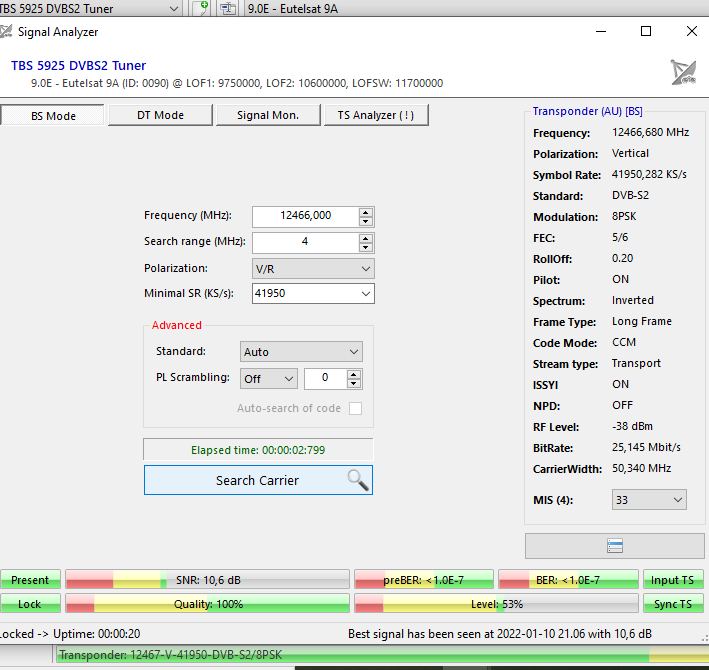Click the toolbar icon left of 9.0E Eutelsat
The width and height of the screenshot is (709, 670).
pyautogui.click(x=228, y=8)
